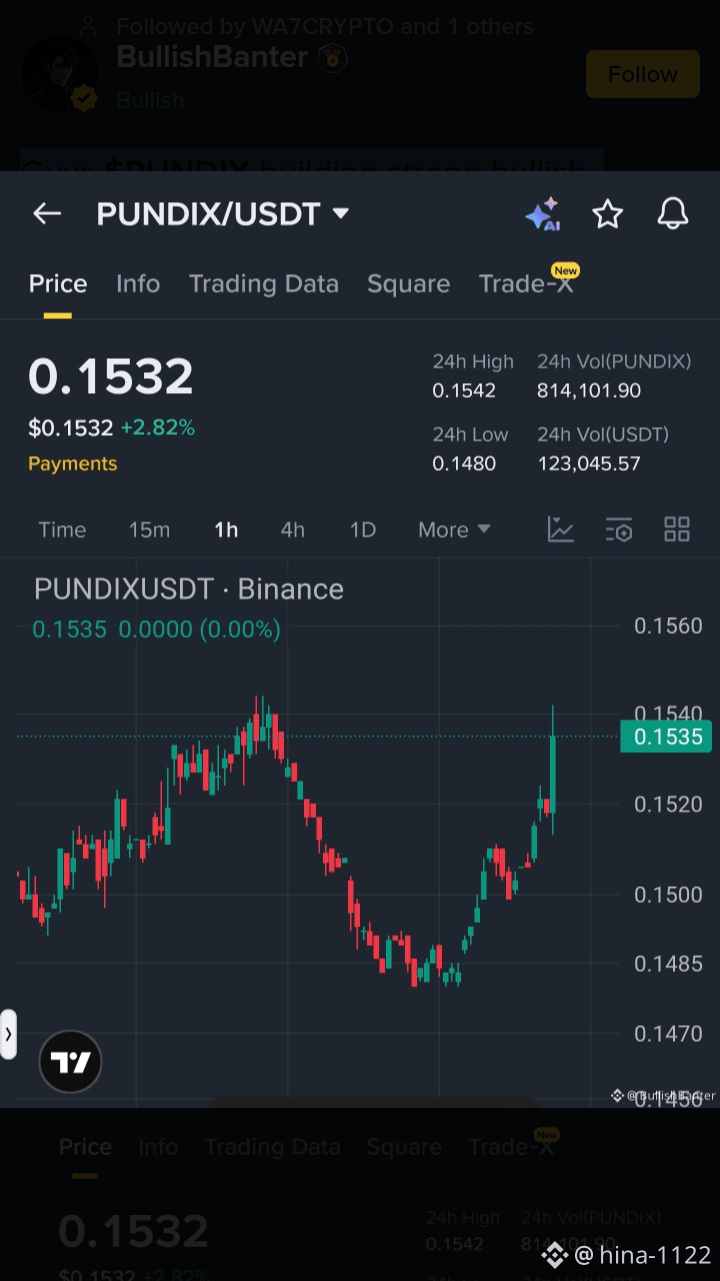Click the 0.1520 price axis label
This screenshot has height=1281, width=720.
[668, 804]
